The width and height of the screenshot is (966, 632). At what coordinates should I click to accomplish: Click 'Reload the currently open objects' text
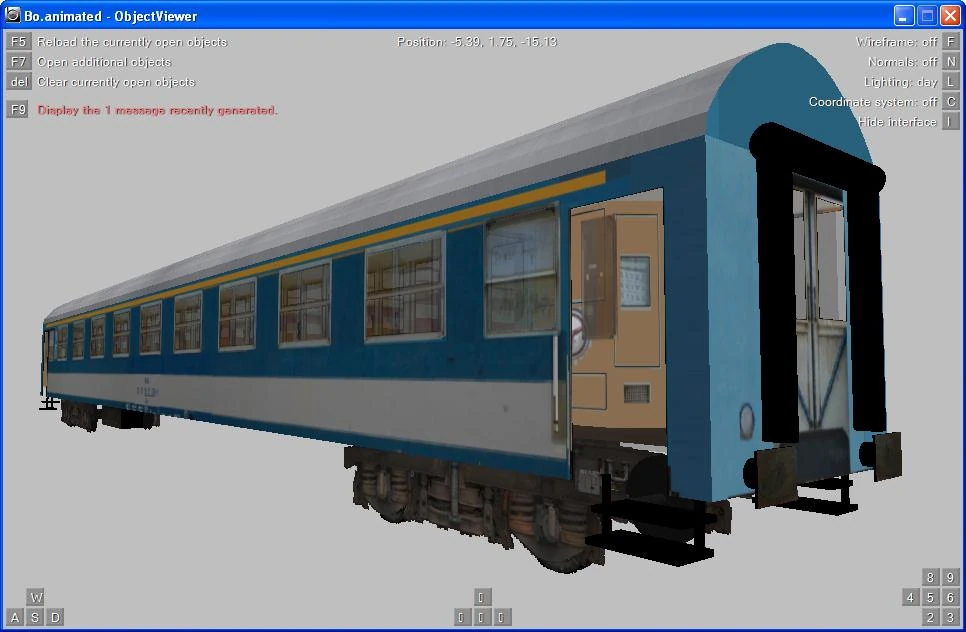click(x=132, y=42)
